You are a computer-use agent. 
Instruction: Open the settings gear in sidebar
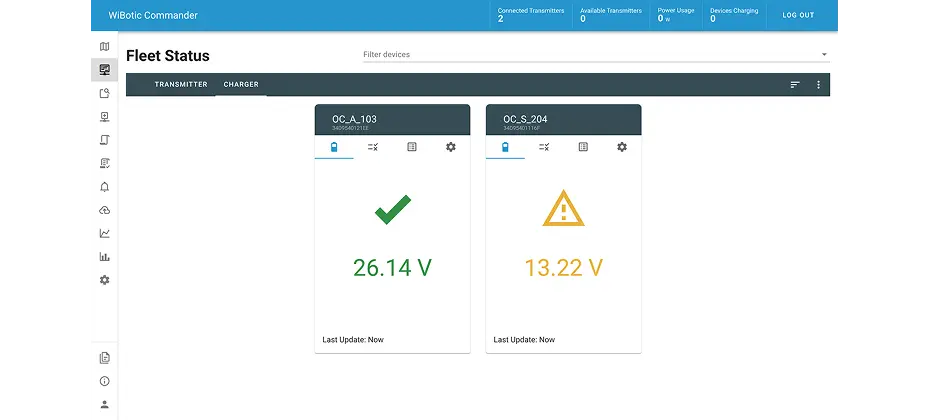coord(104,280)
